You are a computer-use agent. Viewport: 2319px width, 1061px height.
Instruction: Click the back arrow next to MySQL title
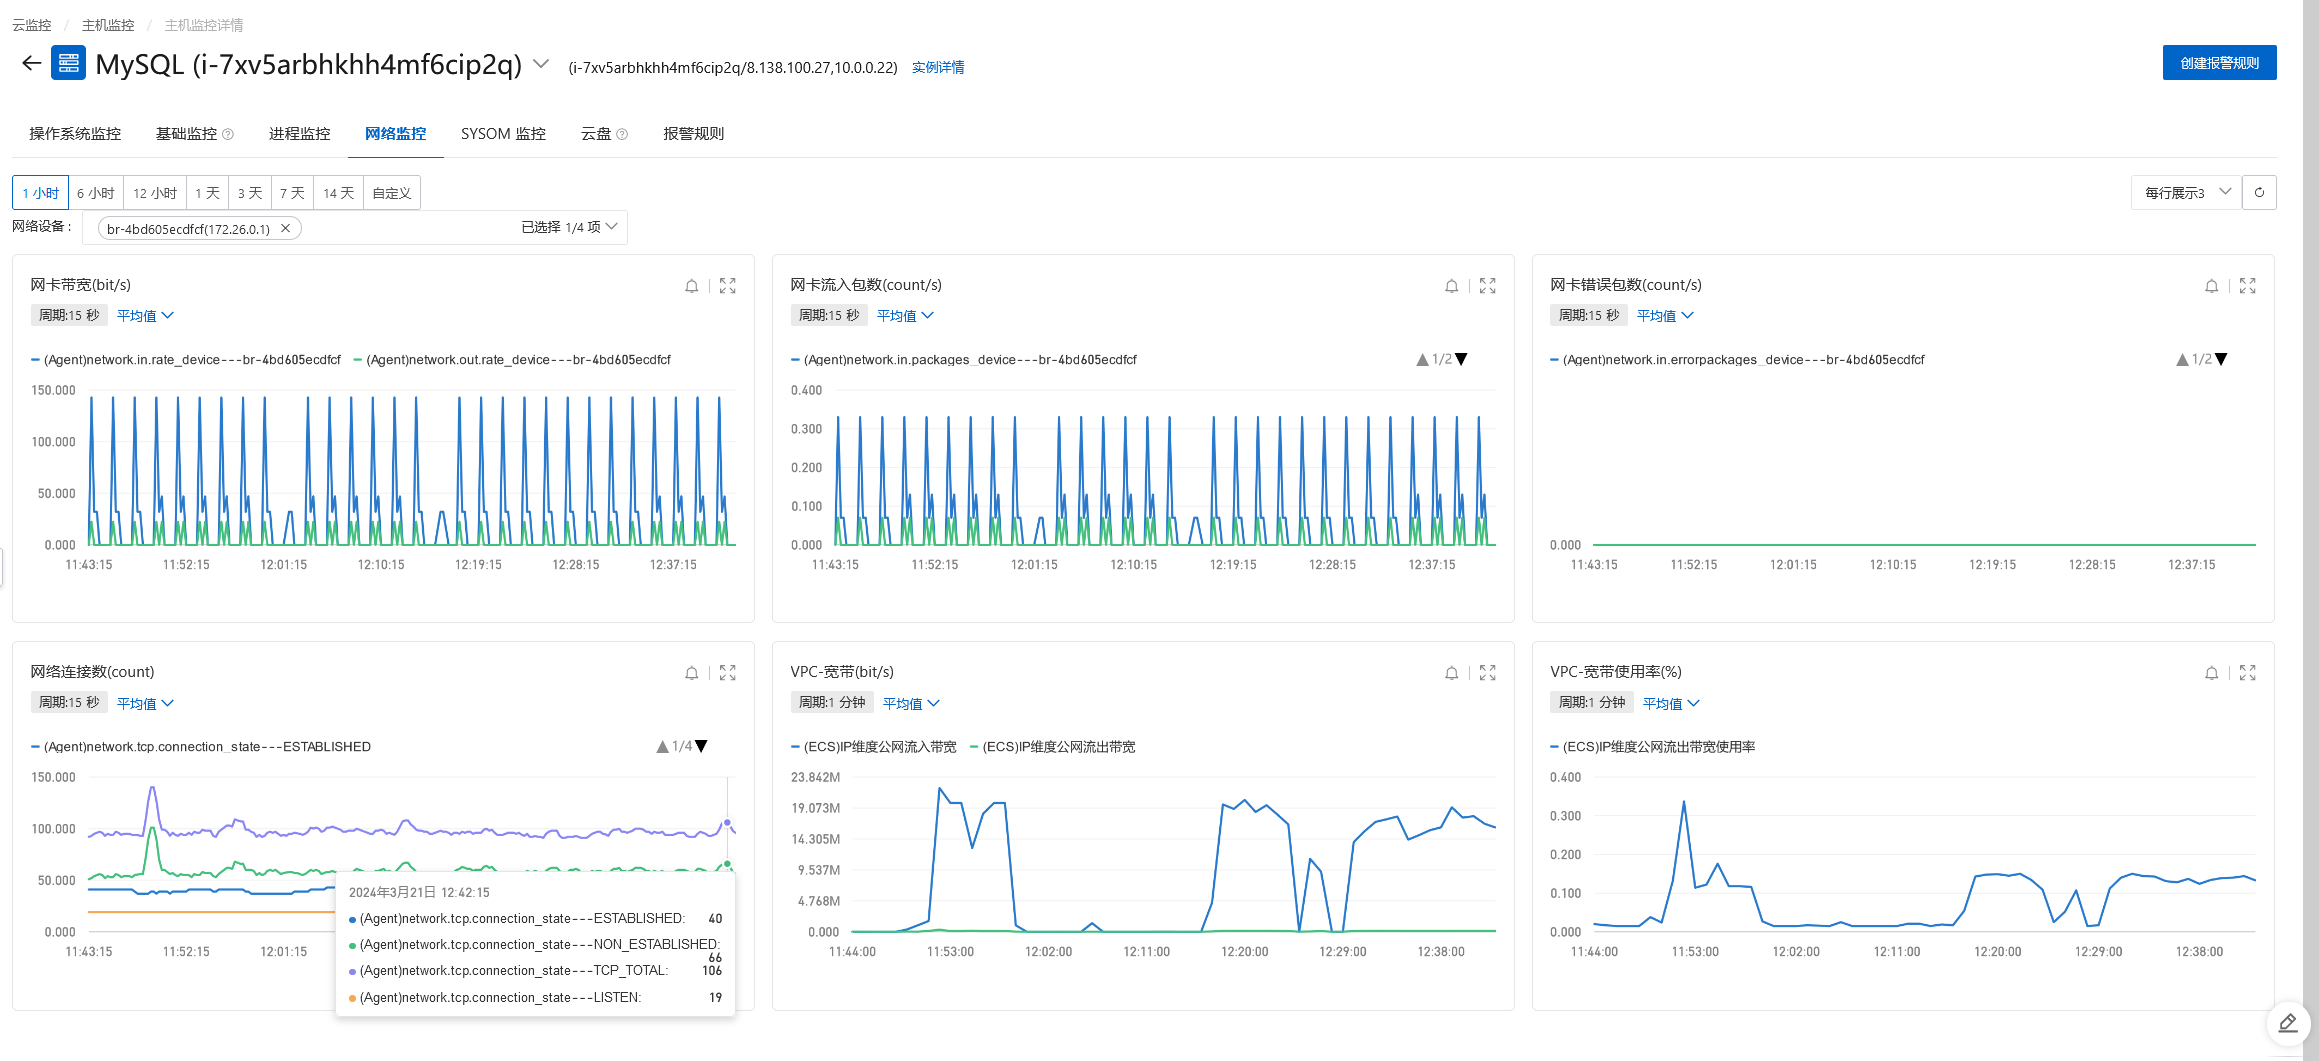pyautogui.click(x=32, y=63)
